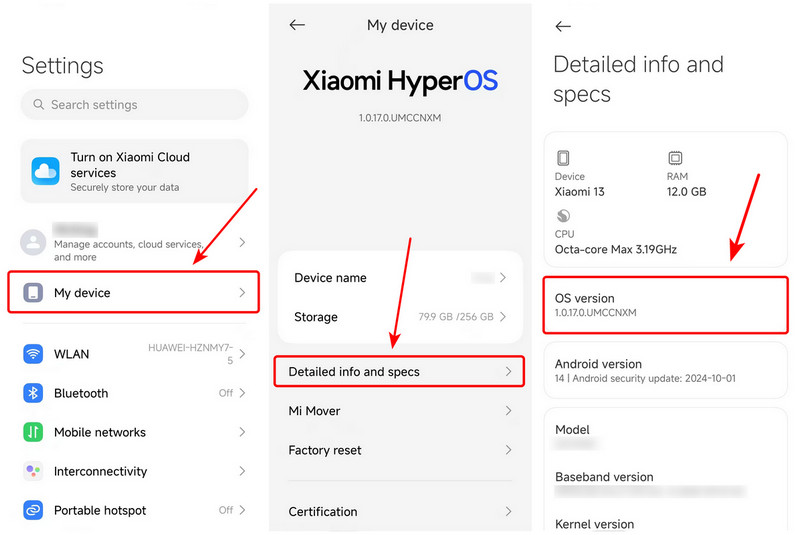800x535 pixels.
Task: Open Portable hotspot settings
Action: [135, 510]
